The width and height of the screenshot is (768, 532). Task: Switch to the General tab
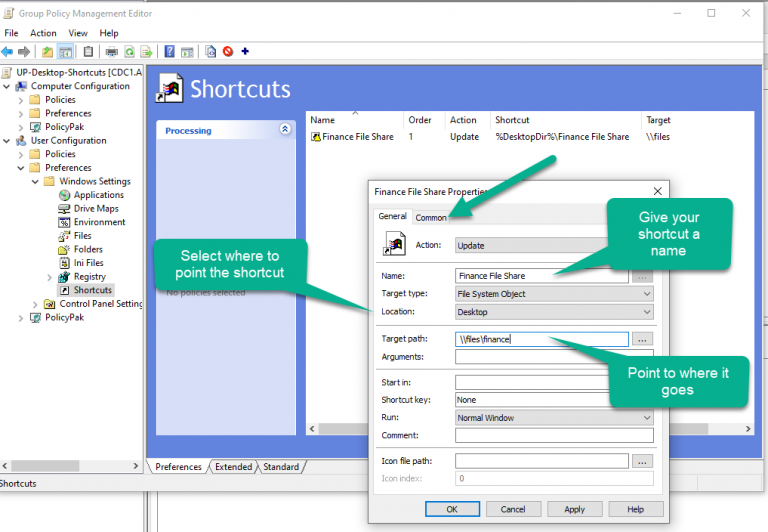coord(392,216)
